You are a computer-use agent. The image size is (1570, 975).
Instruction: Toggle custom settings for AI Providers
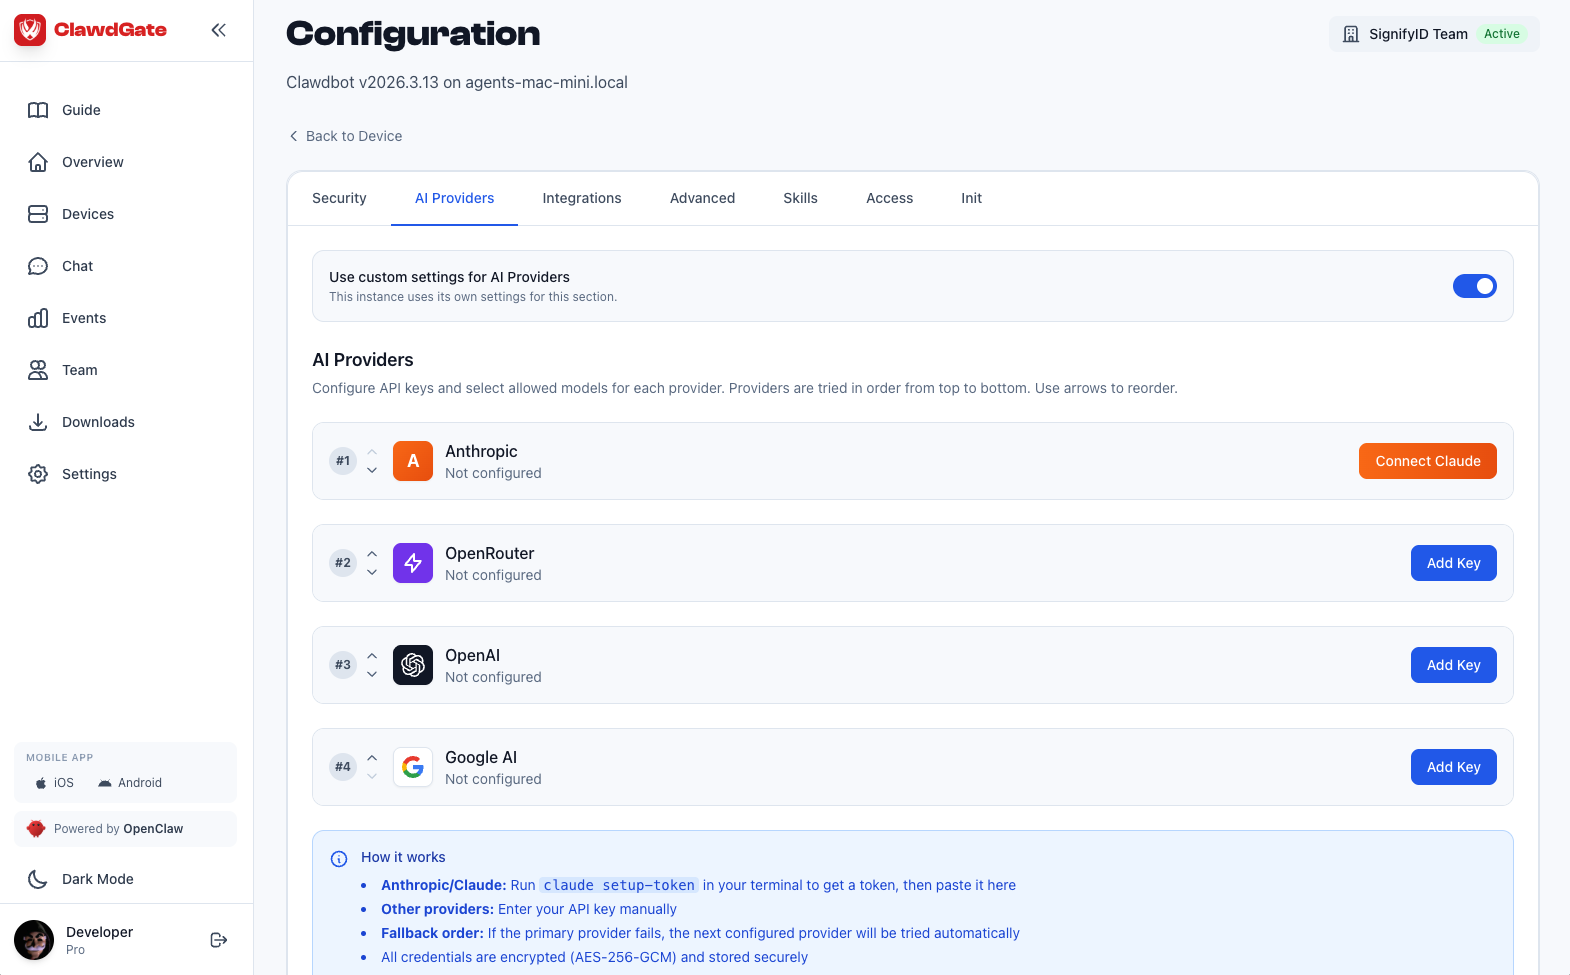click(1475, 286)
